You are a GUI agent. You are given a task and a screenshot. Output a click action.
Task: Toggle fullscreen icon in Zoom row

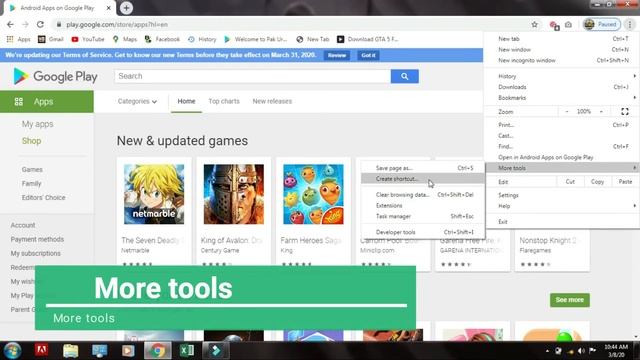click(x=625, y=111)
